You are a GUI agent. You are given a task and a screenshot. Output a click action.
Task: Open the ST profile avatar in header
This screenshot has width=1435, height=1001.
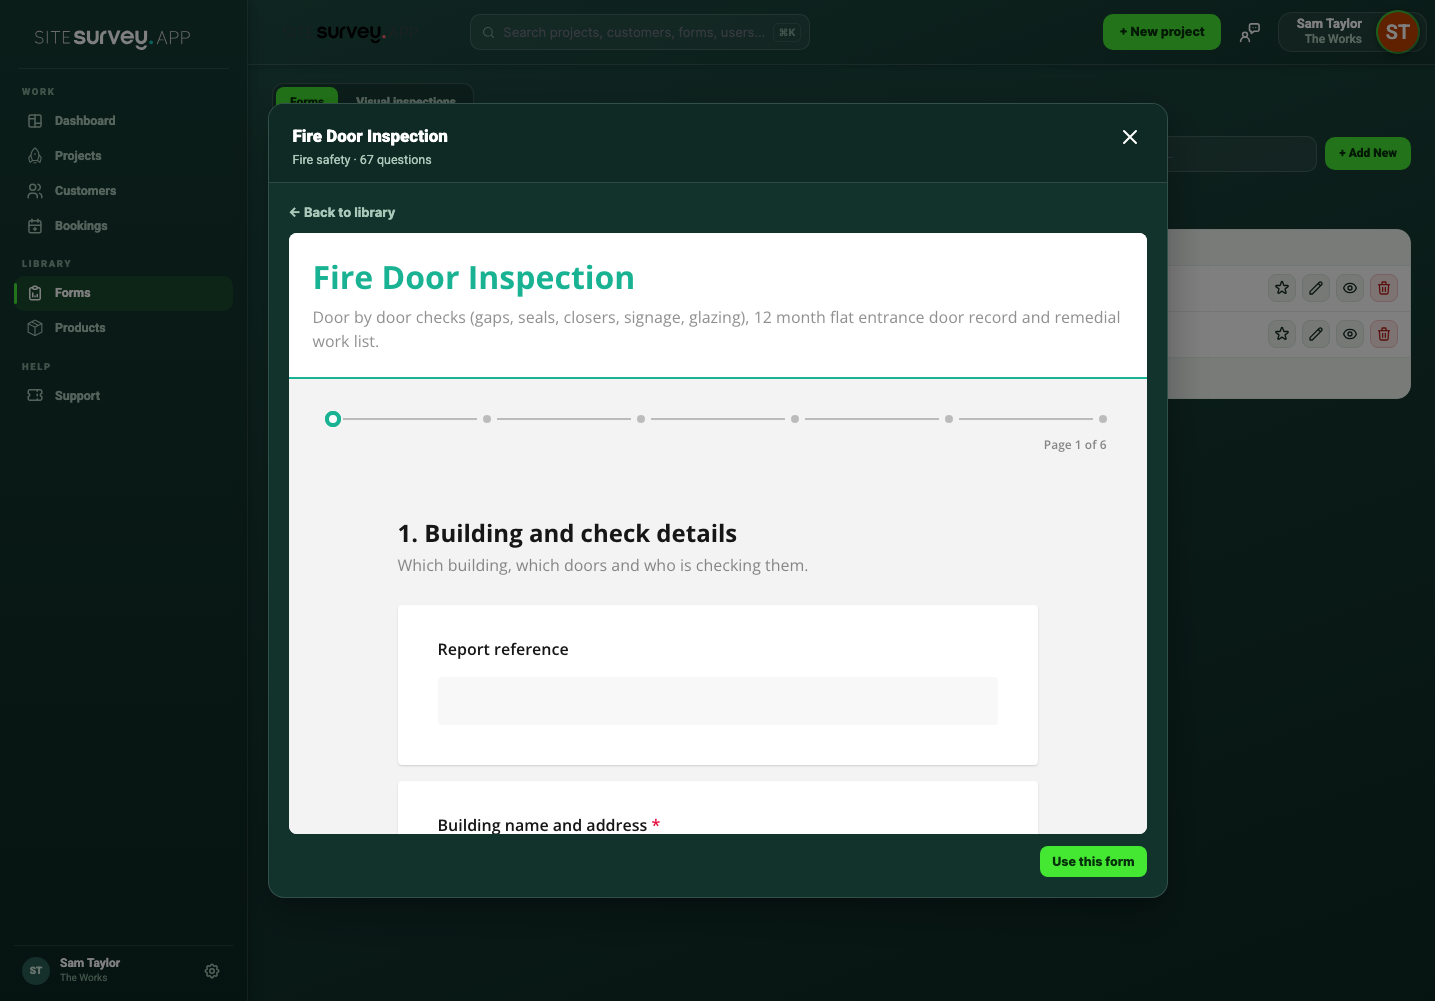(x=1397, y=32)
